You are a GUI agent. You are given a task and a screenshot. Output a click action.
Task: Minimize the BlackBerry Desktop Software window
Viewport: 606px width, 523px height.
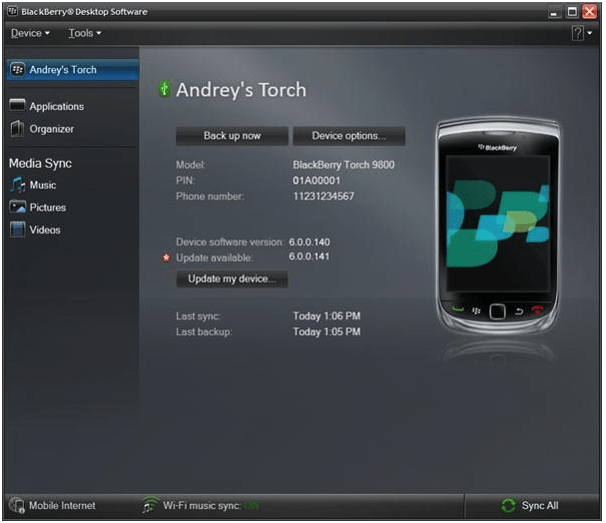click(x=554, y=12)
